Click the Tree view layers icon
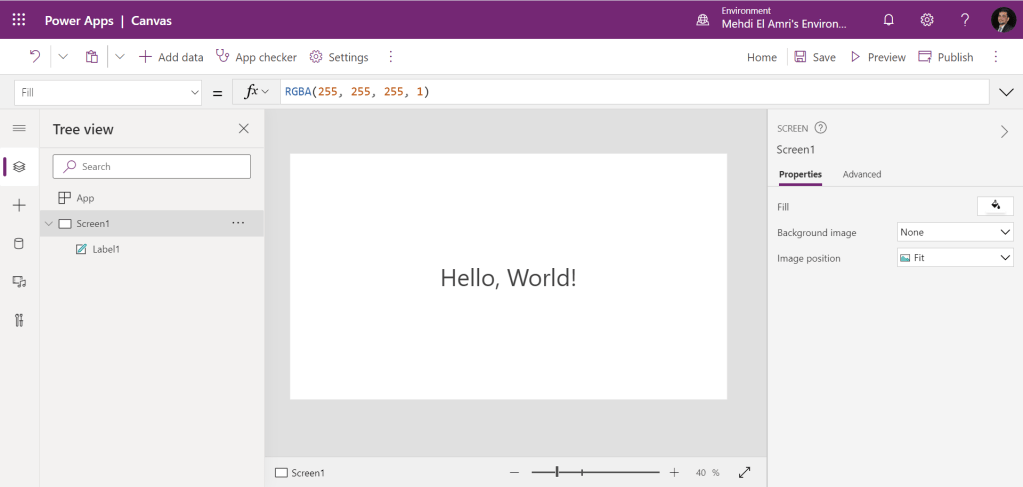The height and width of the screenshot is (487, 1023). 18,167
